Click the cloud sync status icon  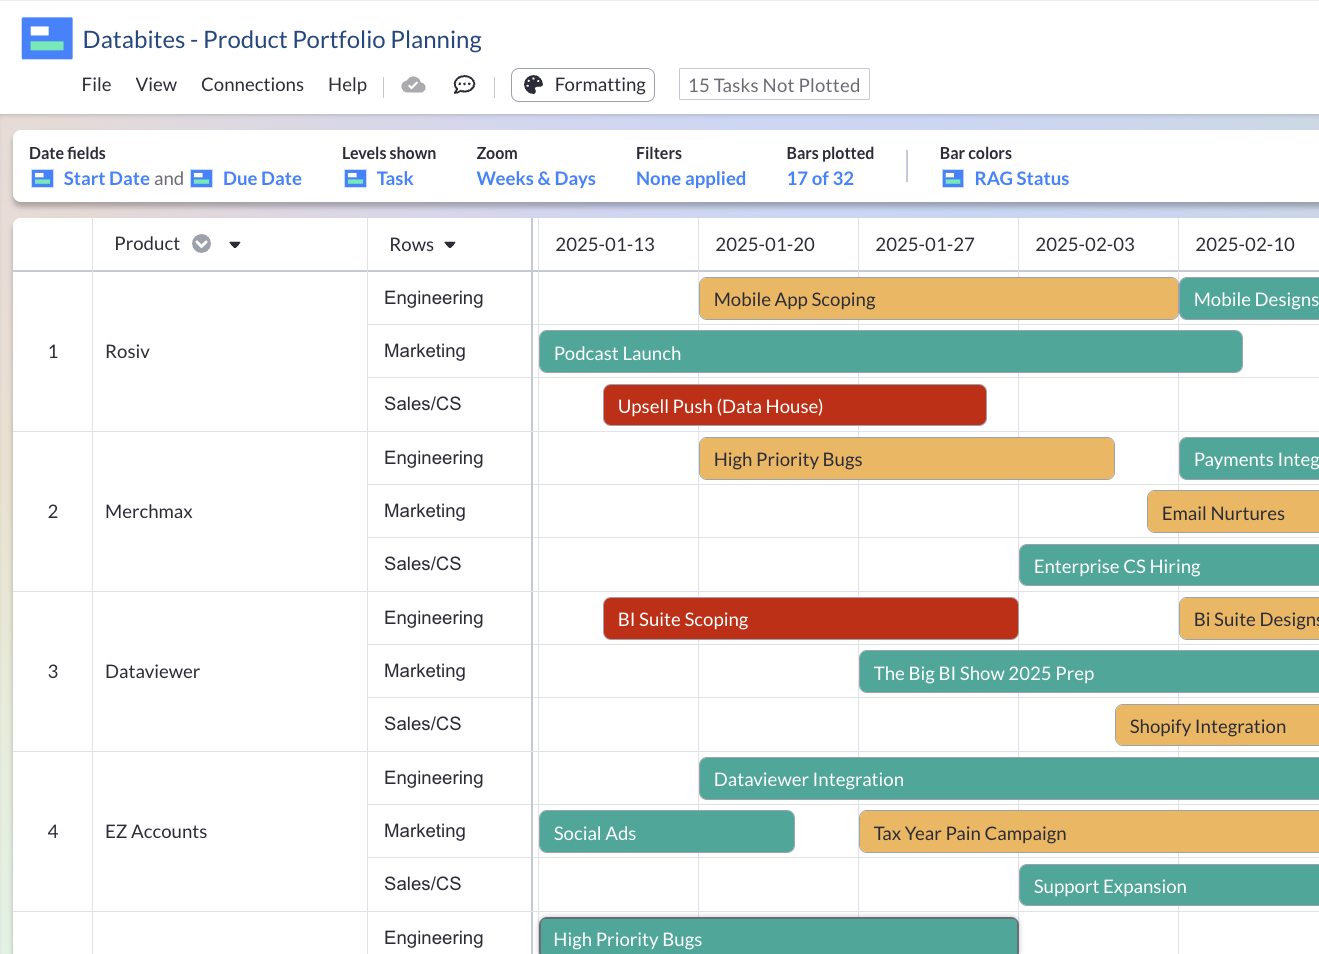click(413, 85)
